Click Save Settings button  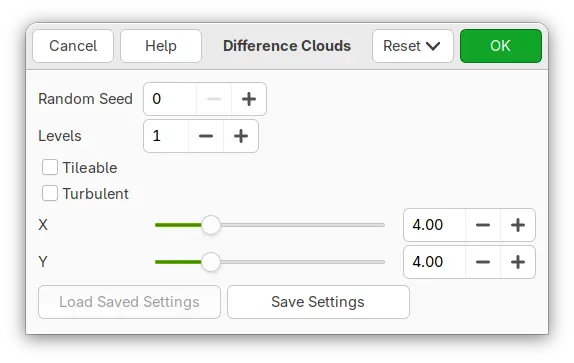[x=318, y=302]
